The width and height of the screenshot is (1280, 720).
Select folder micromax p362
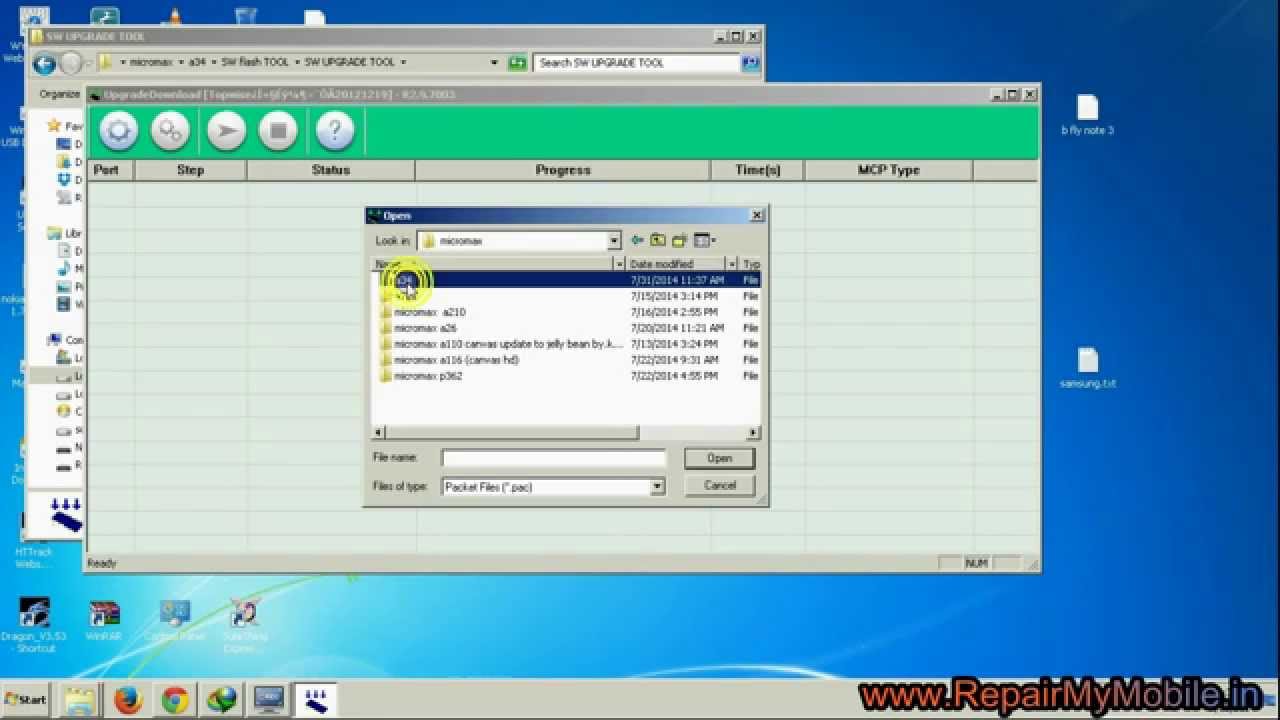pyautogui.click(x=428, y=376)
